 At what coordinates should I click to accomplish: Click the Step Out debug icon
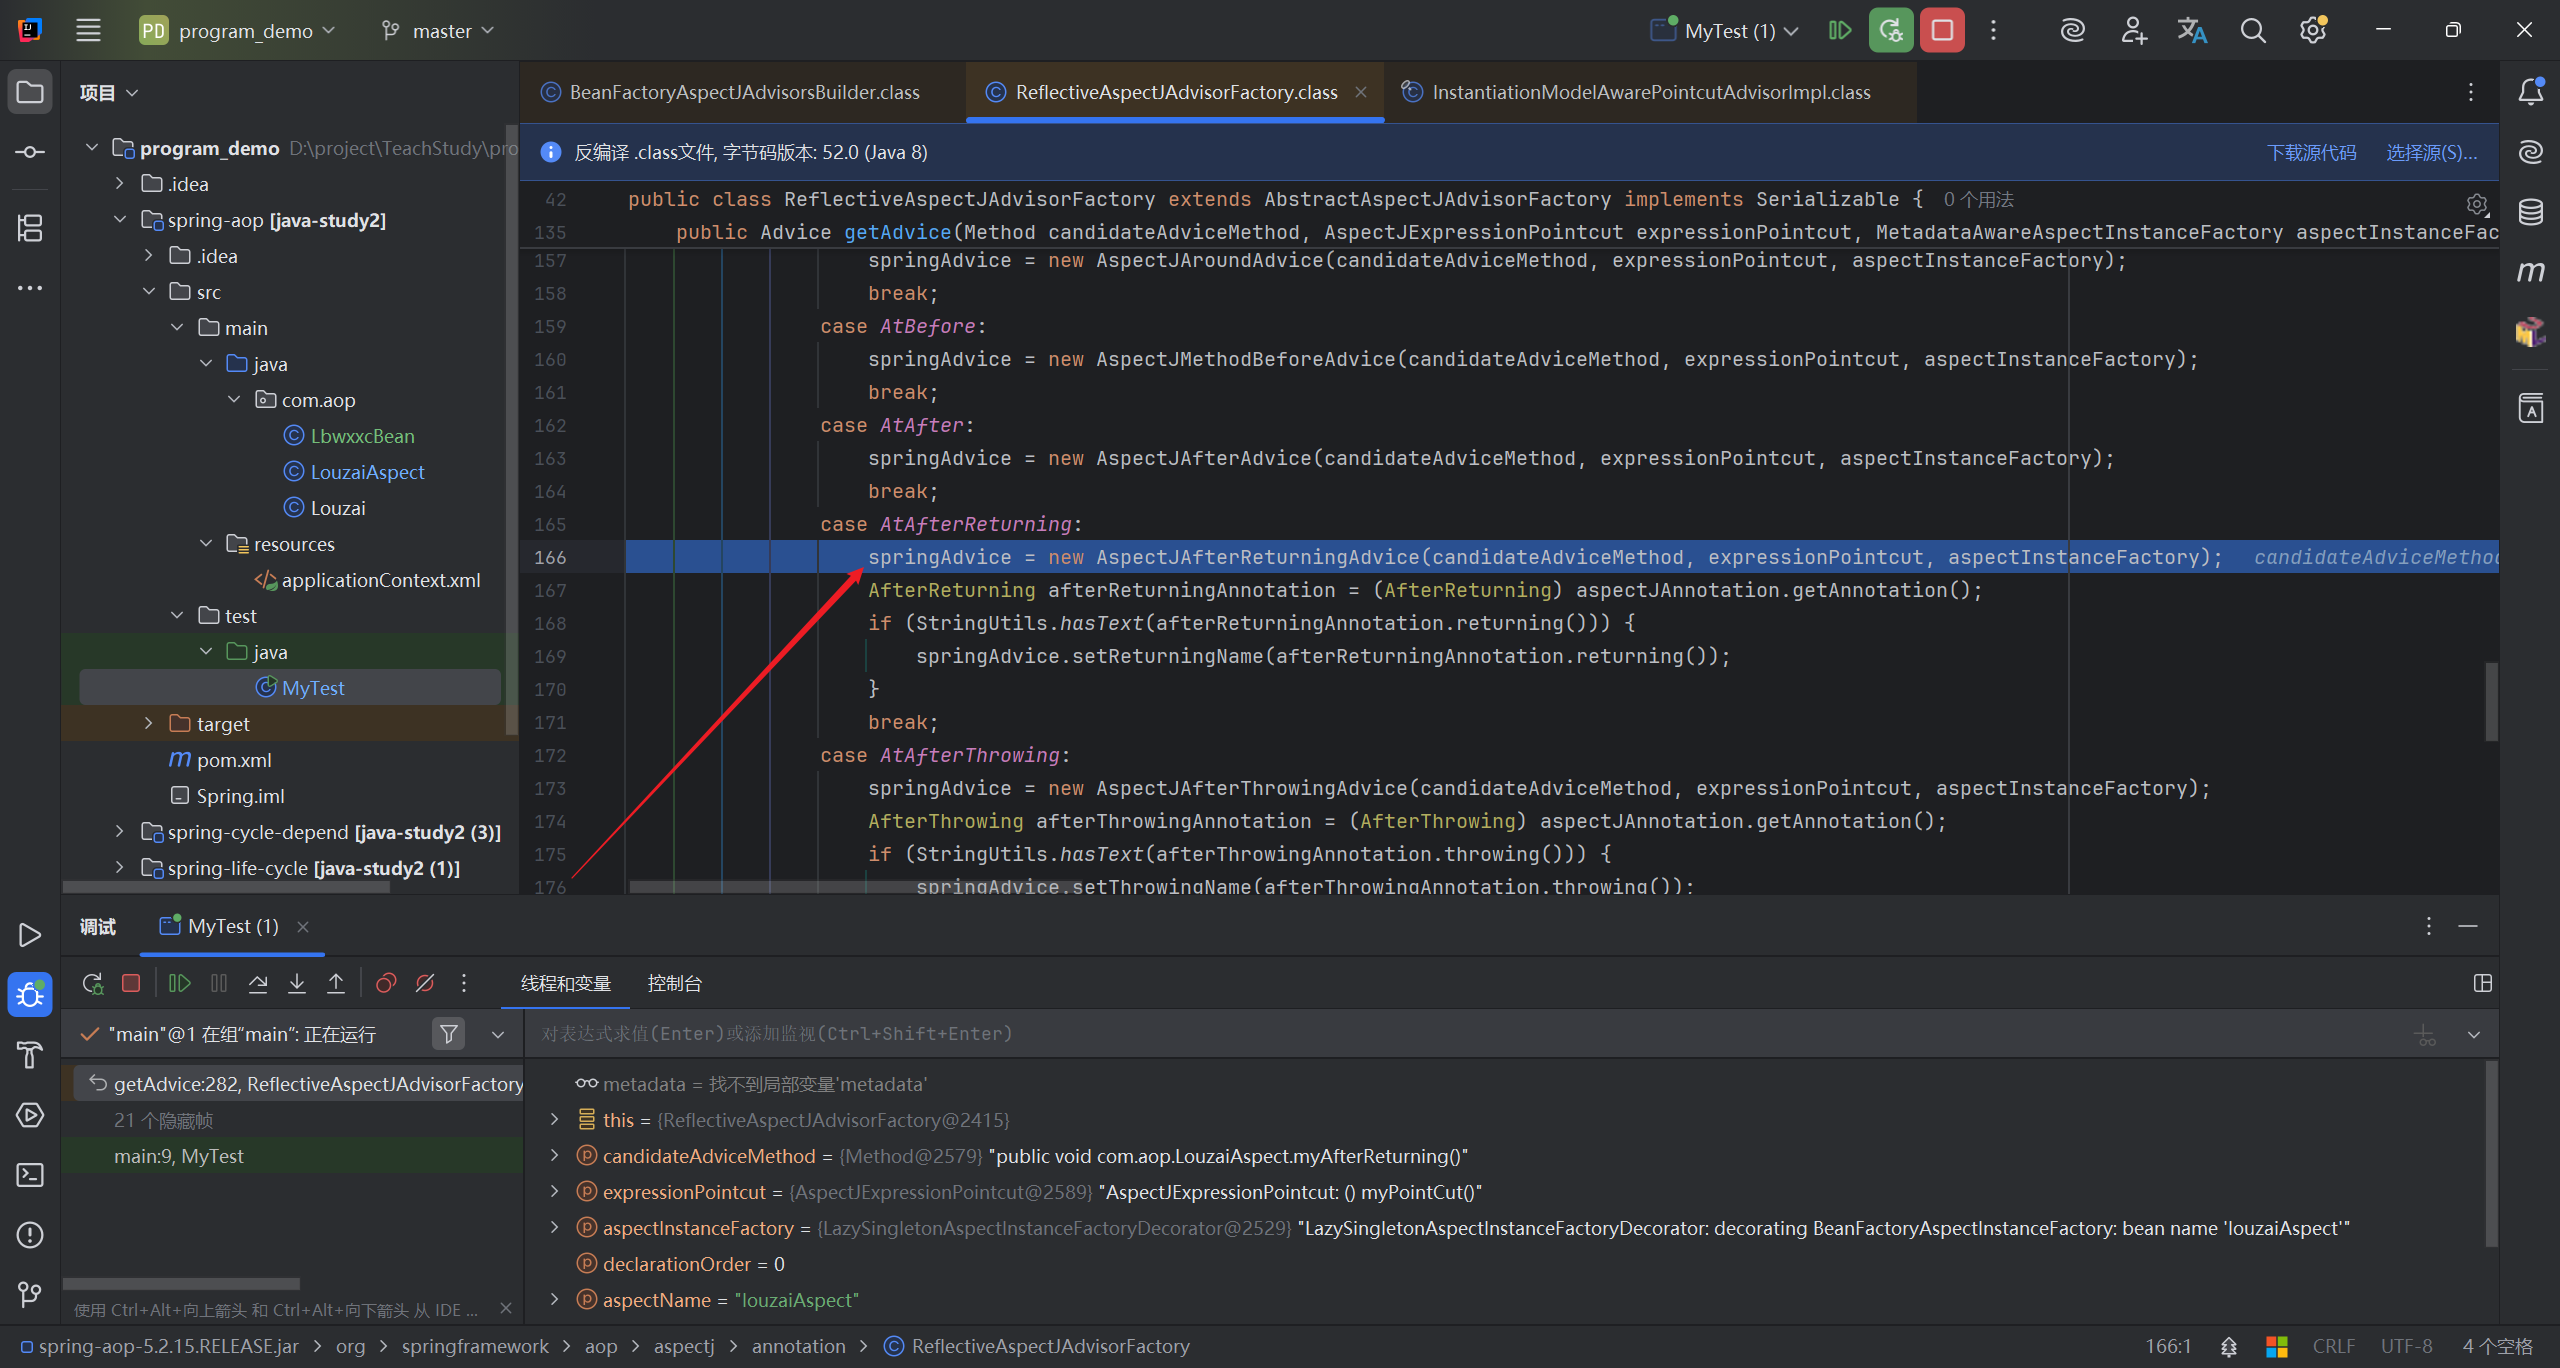pyautogui.click(x=336, y=983)
